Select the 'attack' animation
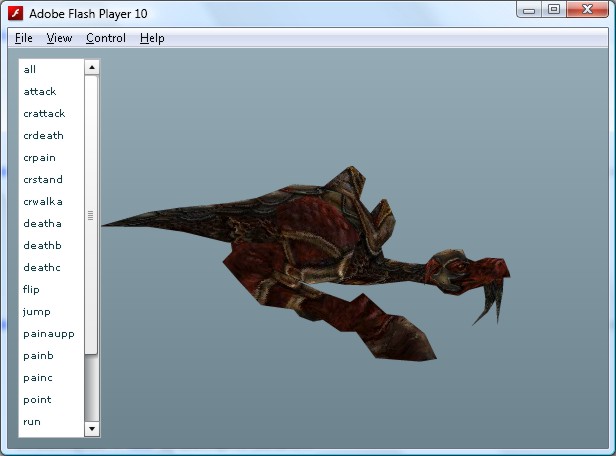This screenshot has width=616, height=456. 51,92
